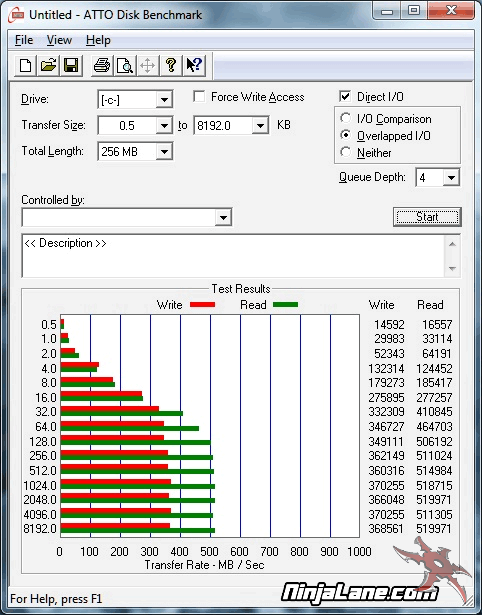
Task: Expand the Transfer Size minimum 0.5 dropdown
Action: pyautogui.click(x=164, y=126)
